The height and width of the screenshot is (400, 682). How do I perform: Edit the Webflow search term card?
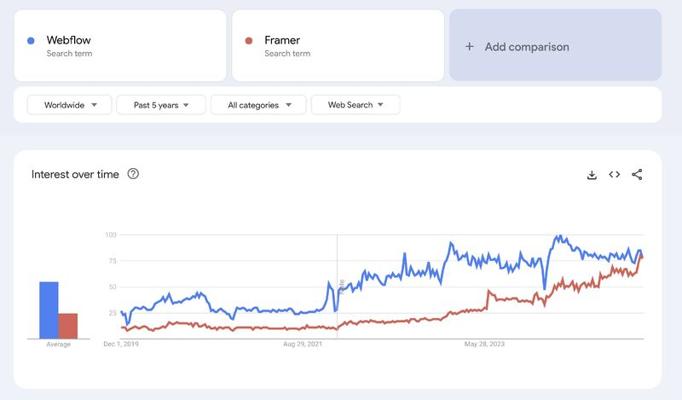[120, 46]
